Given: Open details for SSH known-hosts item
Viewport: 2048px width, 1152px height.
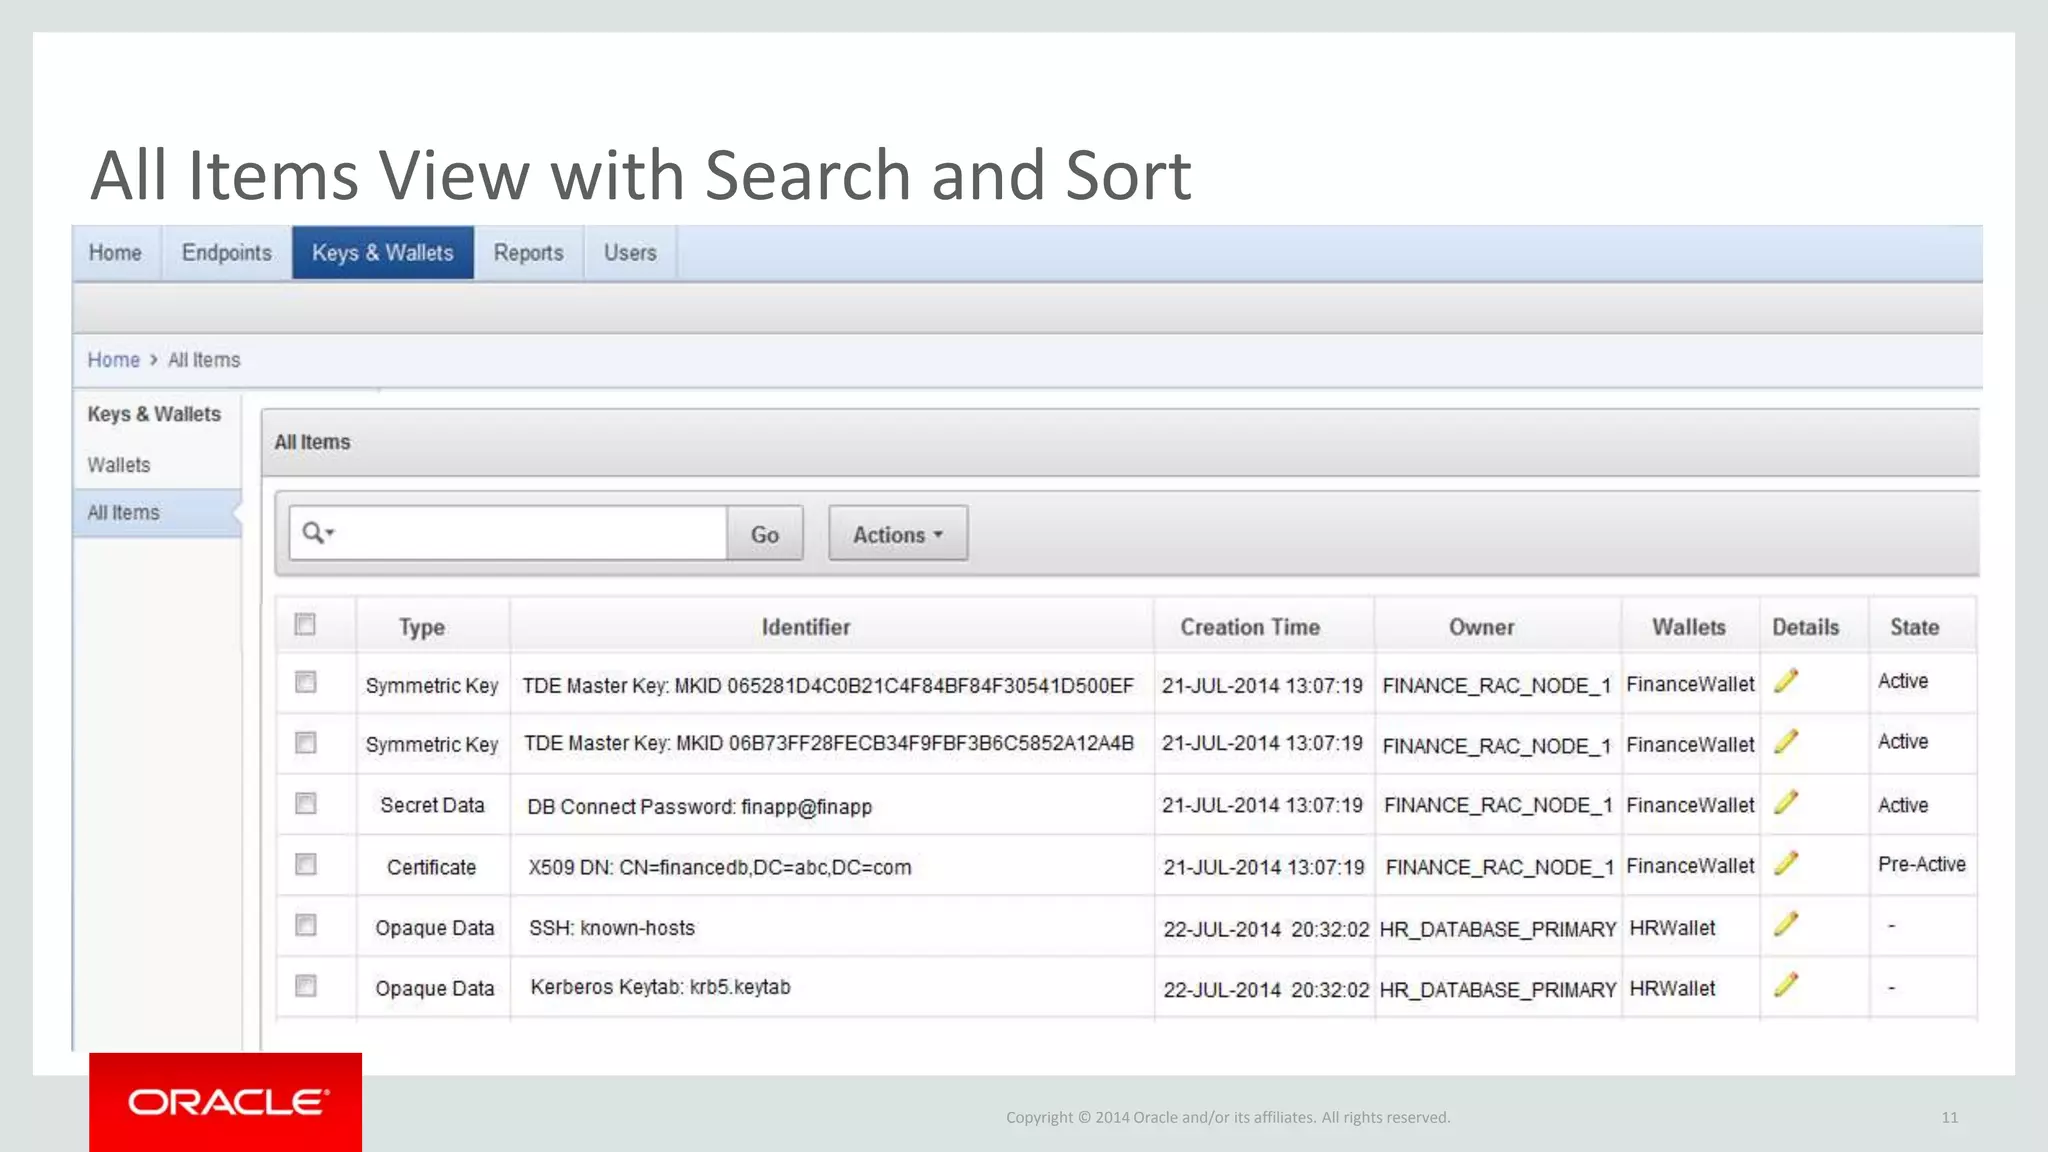Looking at the screenshot, I should [1786, 924].
